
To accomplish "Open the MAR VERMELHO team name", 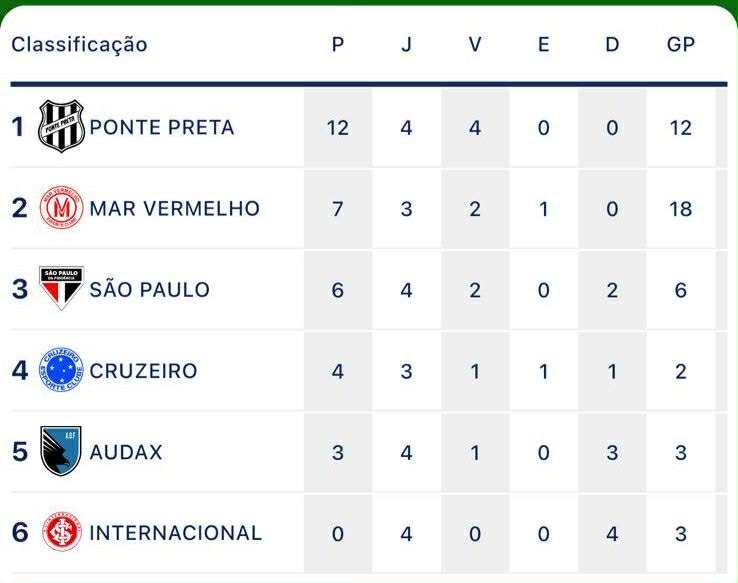I will coord(175,208).
